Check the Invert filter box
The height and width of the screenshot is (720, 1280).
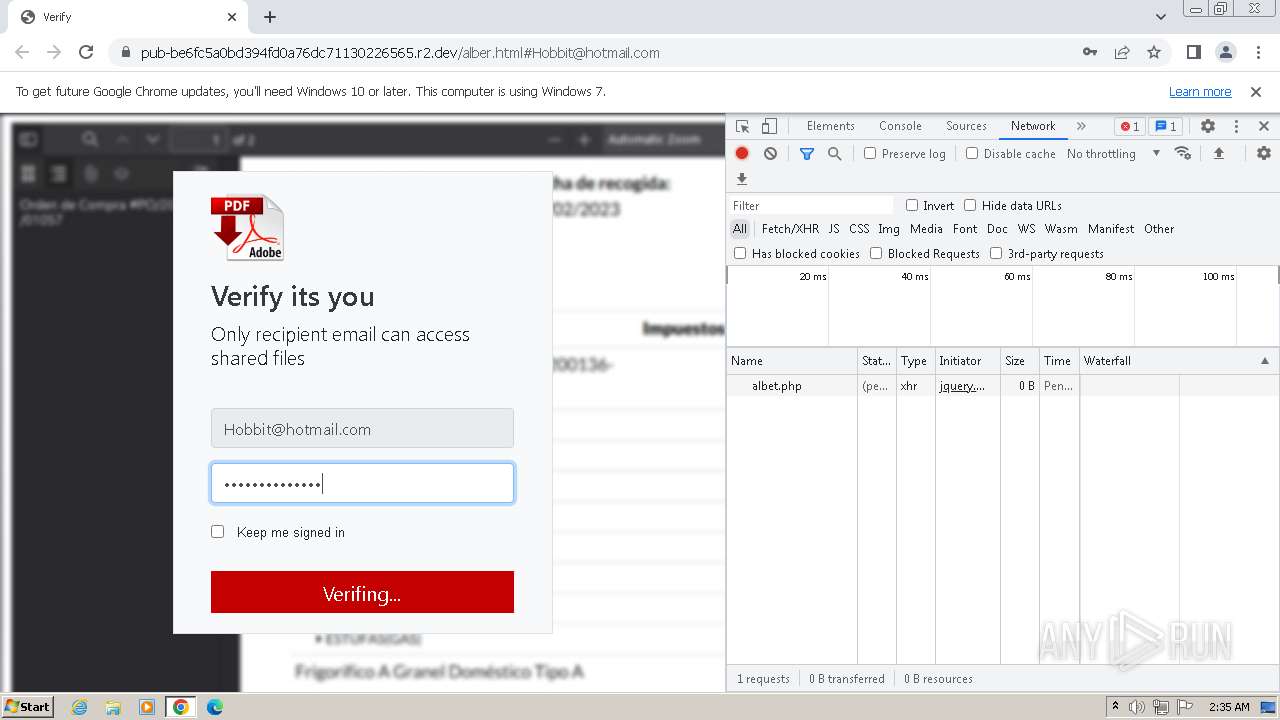coord(912,205)
